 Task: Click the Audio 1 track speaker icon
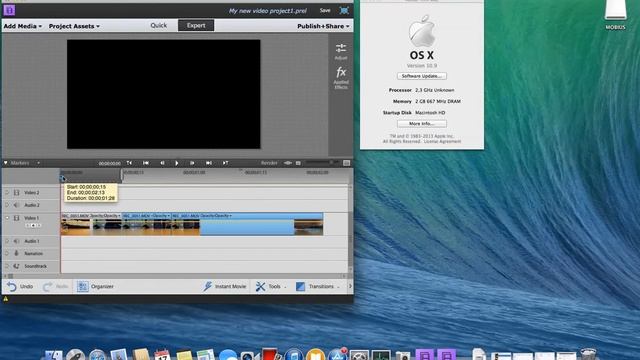(17, 241)
